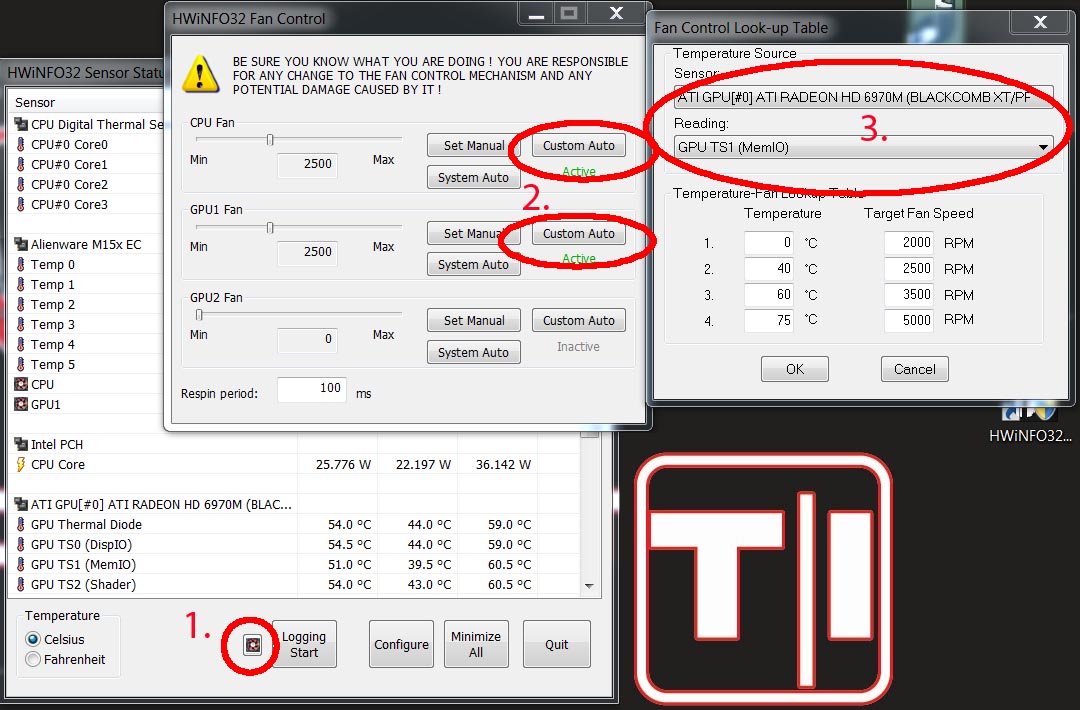
Task: Click the thermometer icon beside CPU#0 Core3
Action: pos(21,205)
